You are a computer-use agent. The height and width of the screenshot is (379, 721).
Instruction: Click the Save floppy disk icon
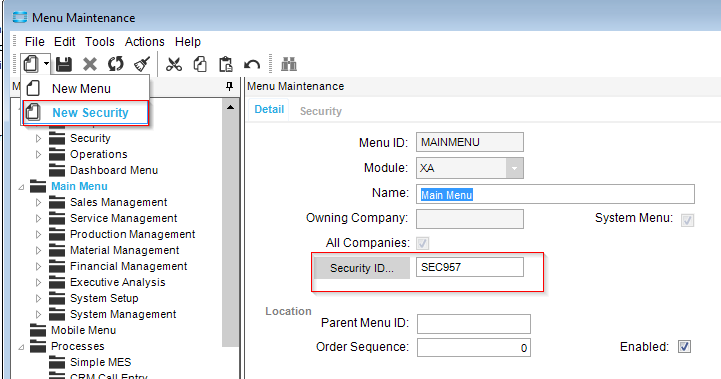tap(64, 64)
